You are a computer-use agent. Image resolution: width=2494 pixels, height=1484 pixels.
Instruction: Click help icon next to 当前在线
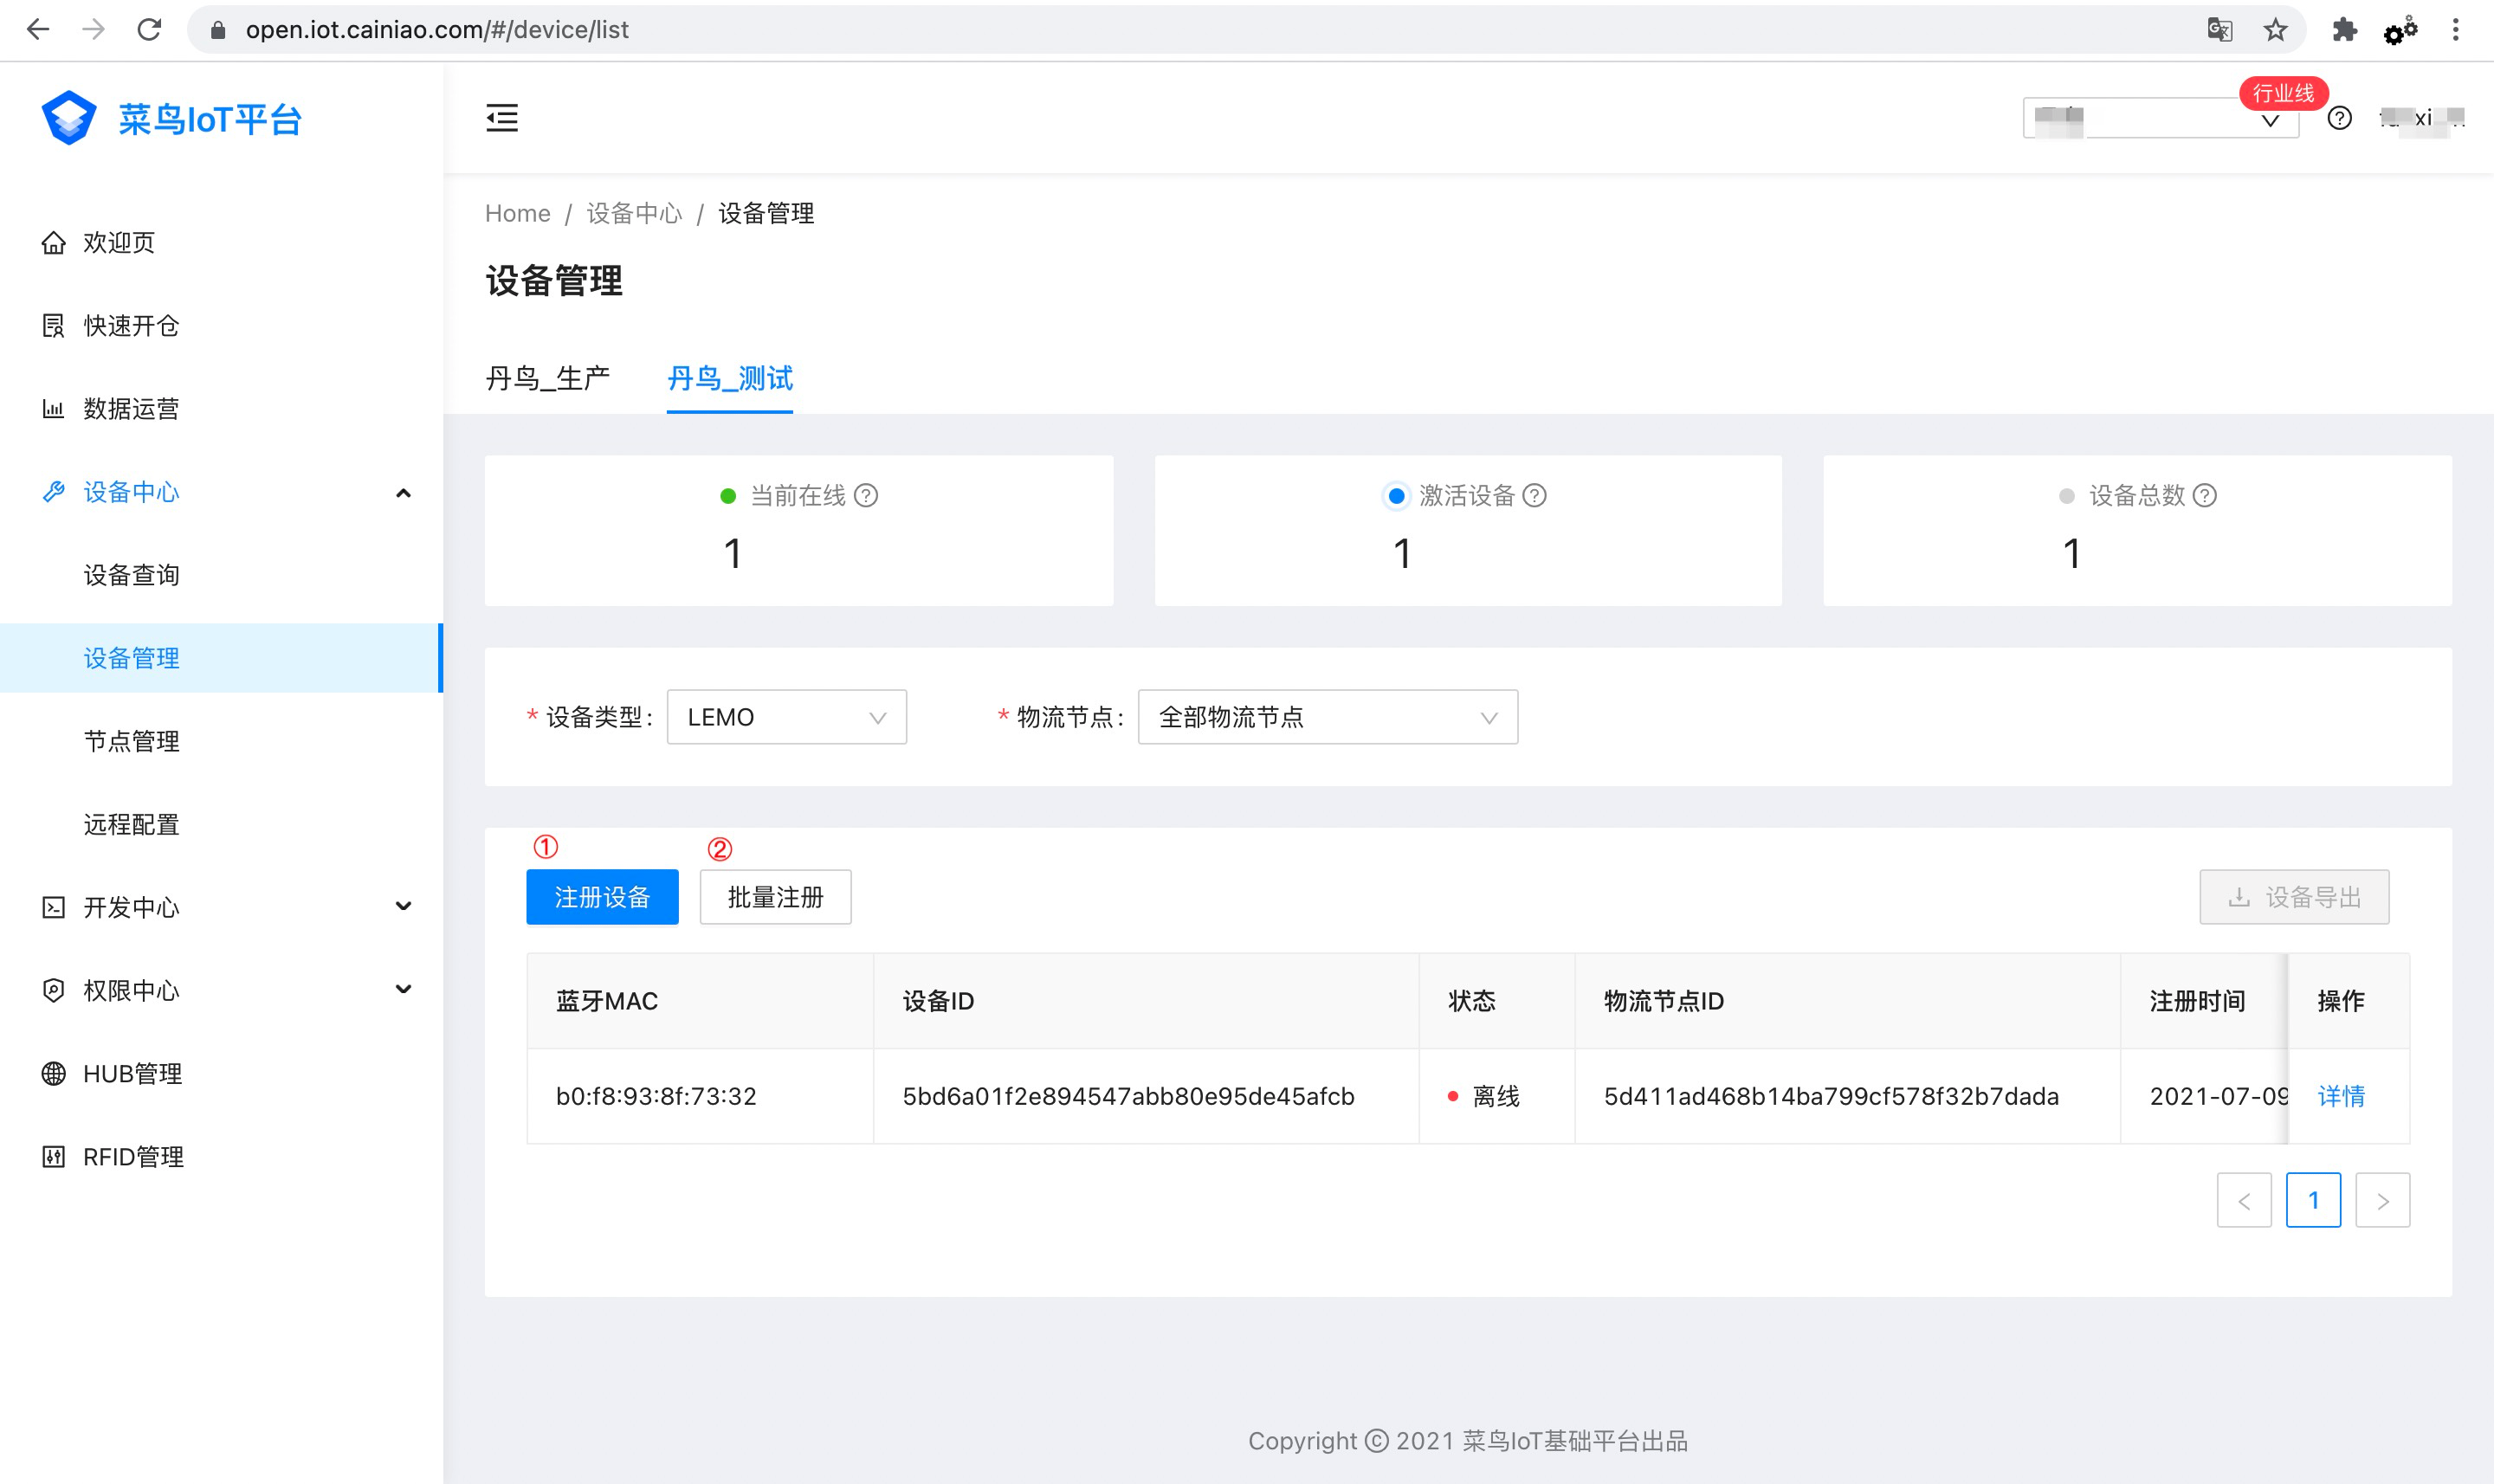click(866, 495)
